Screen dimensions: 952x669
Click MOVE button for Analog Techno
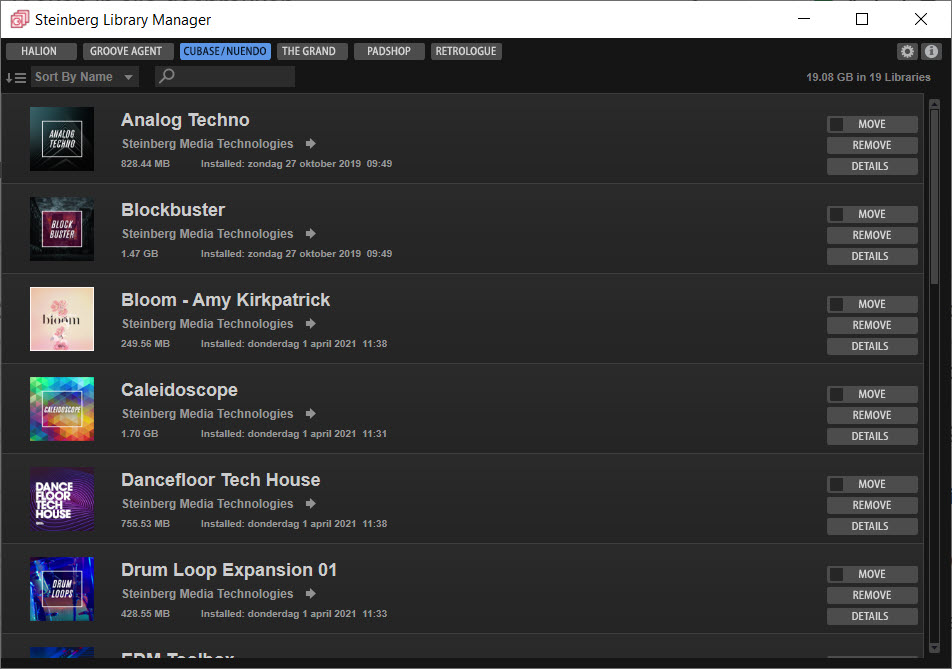pos(872,124)
